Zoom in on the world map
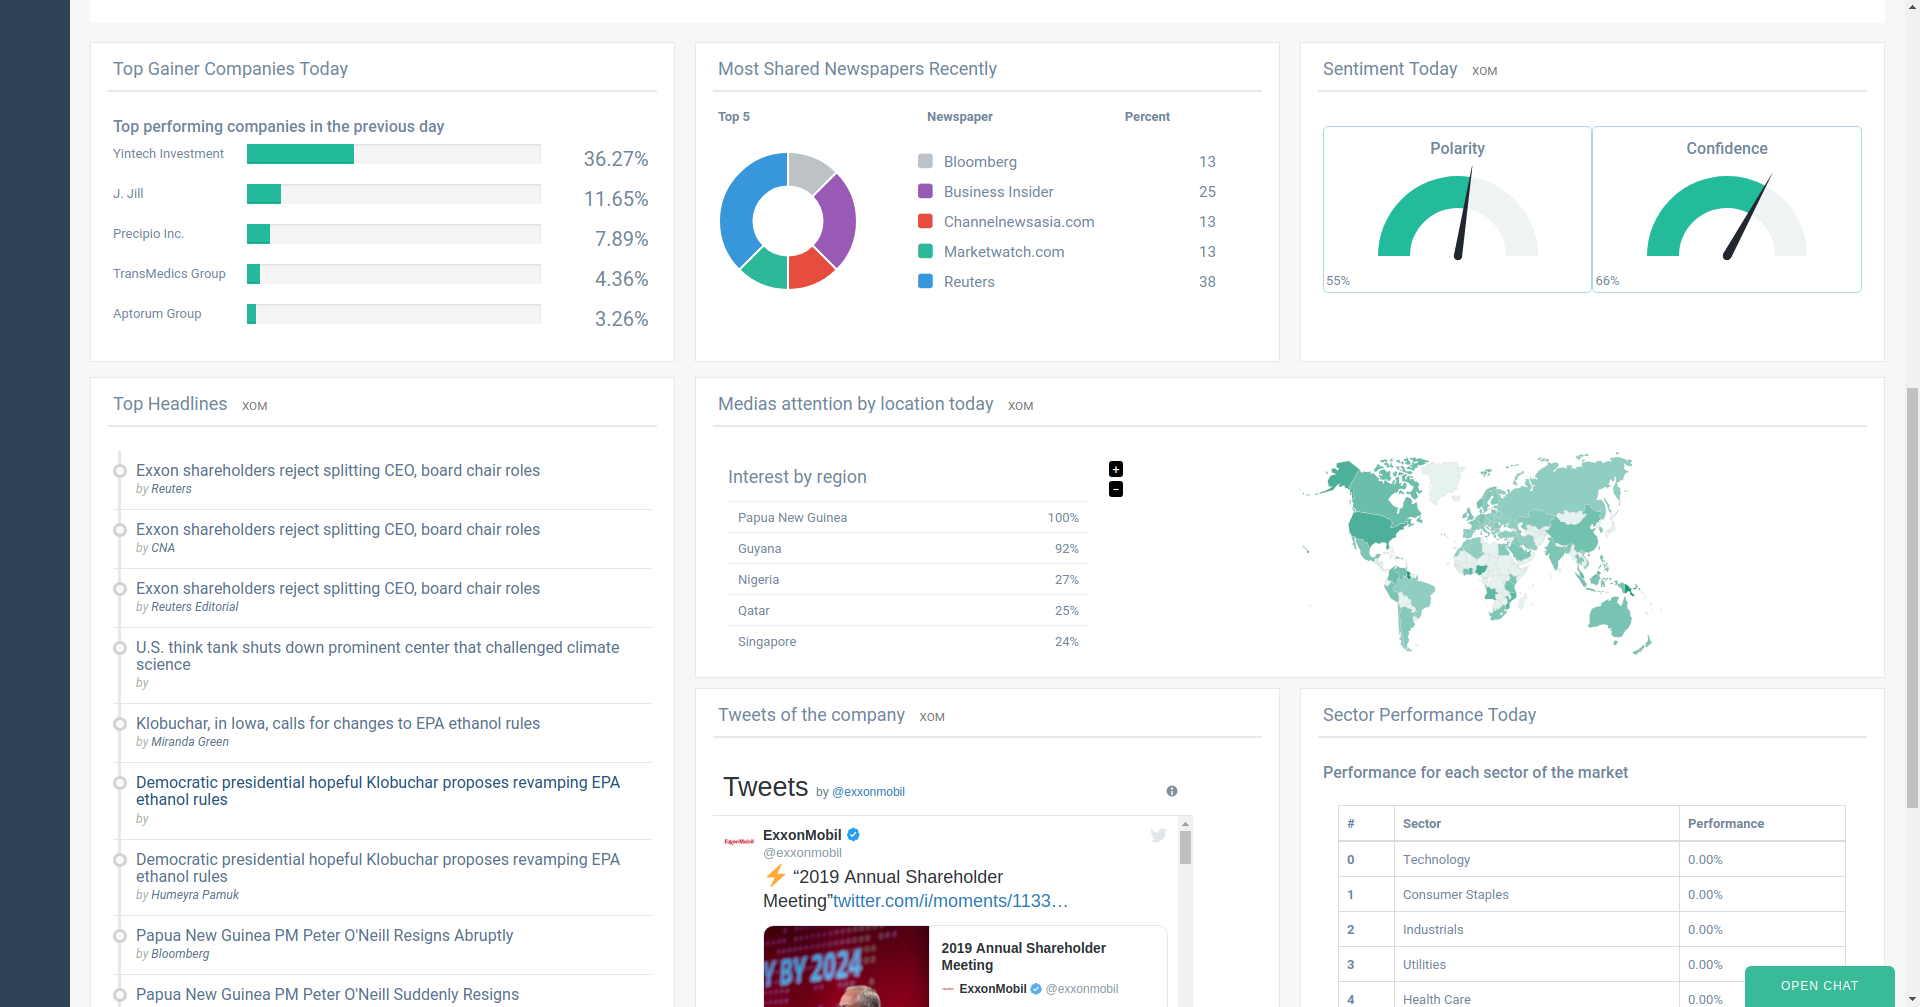The width and height of the screenshot is (1920, 1007). point(1116,469)
